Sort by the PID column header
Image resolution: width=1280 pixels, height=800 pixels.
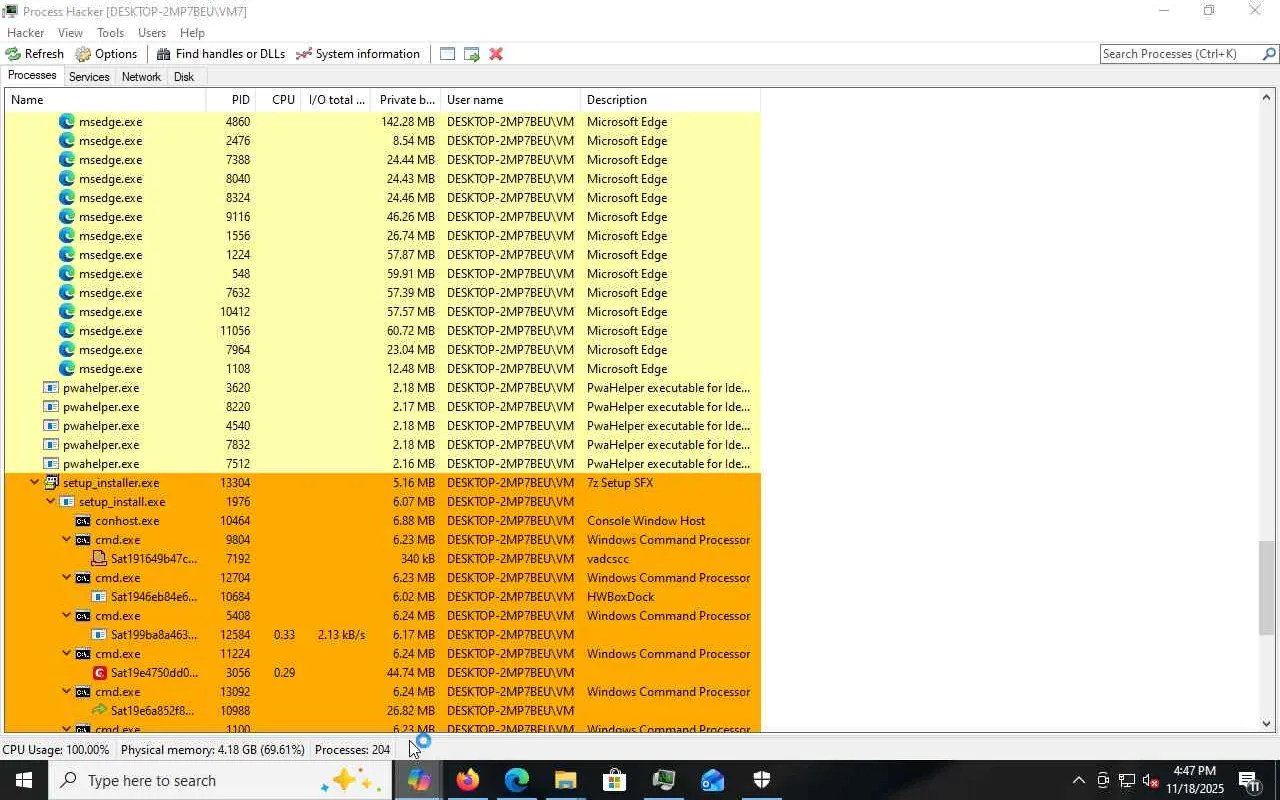coord(231,100)
